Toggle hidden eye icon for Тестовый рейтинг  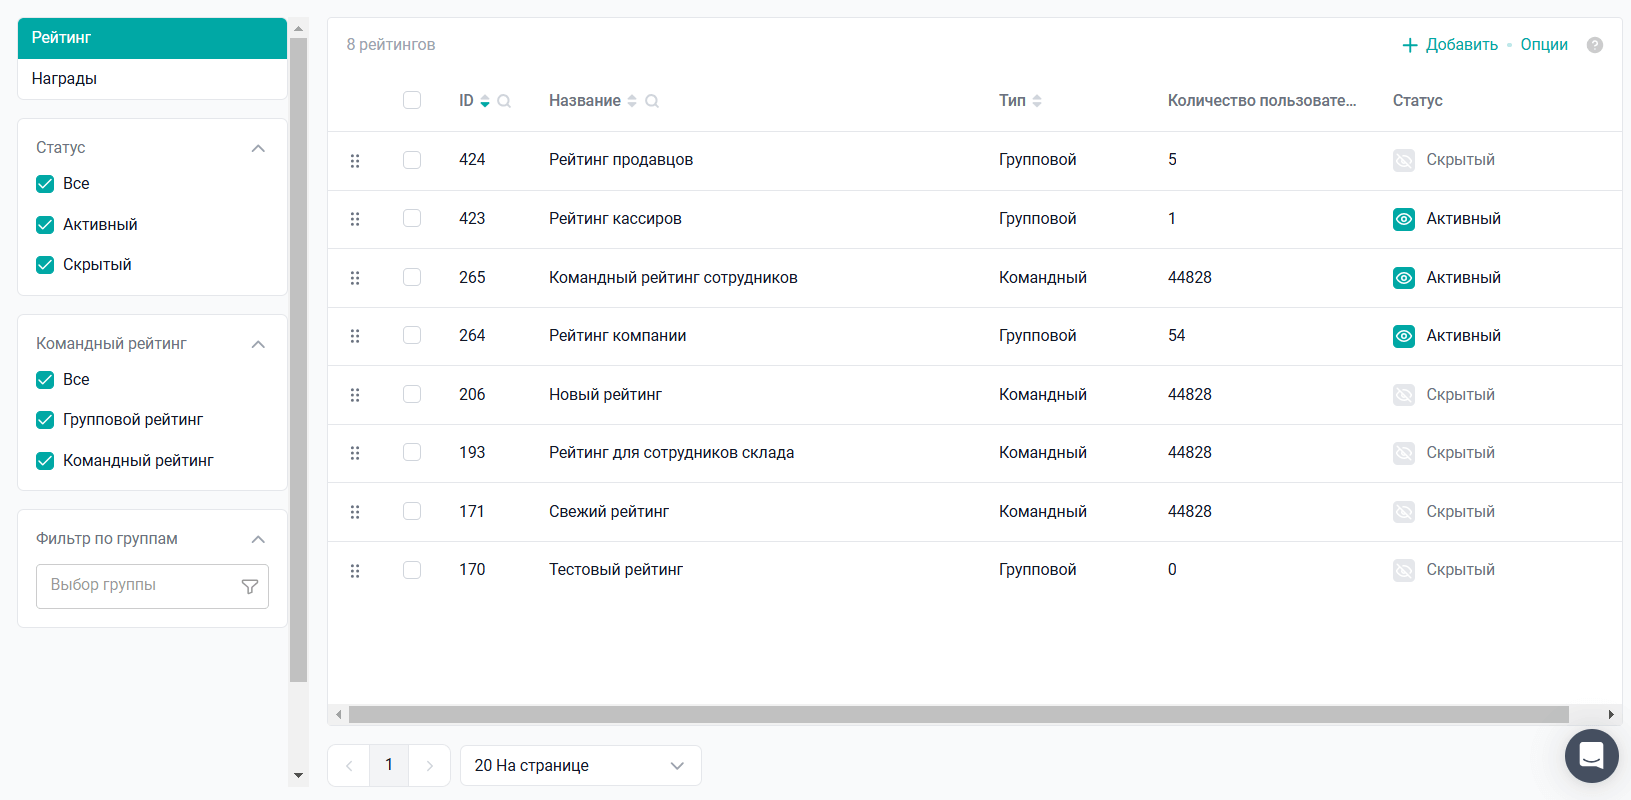[1404, 570]
